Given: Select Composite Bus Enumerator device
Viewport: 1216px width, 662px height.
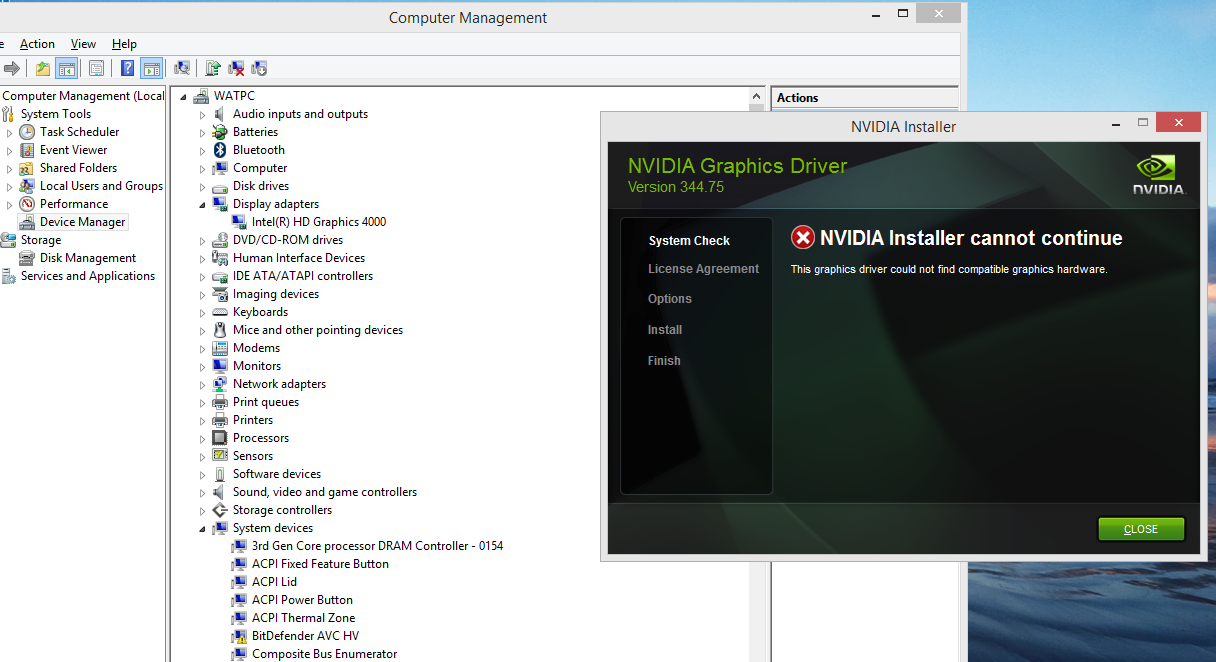Looking at the screenshot, I should 324,654.
